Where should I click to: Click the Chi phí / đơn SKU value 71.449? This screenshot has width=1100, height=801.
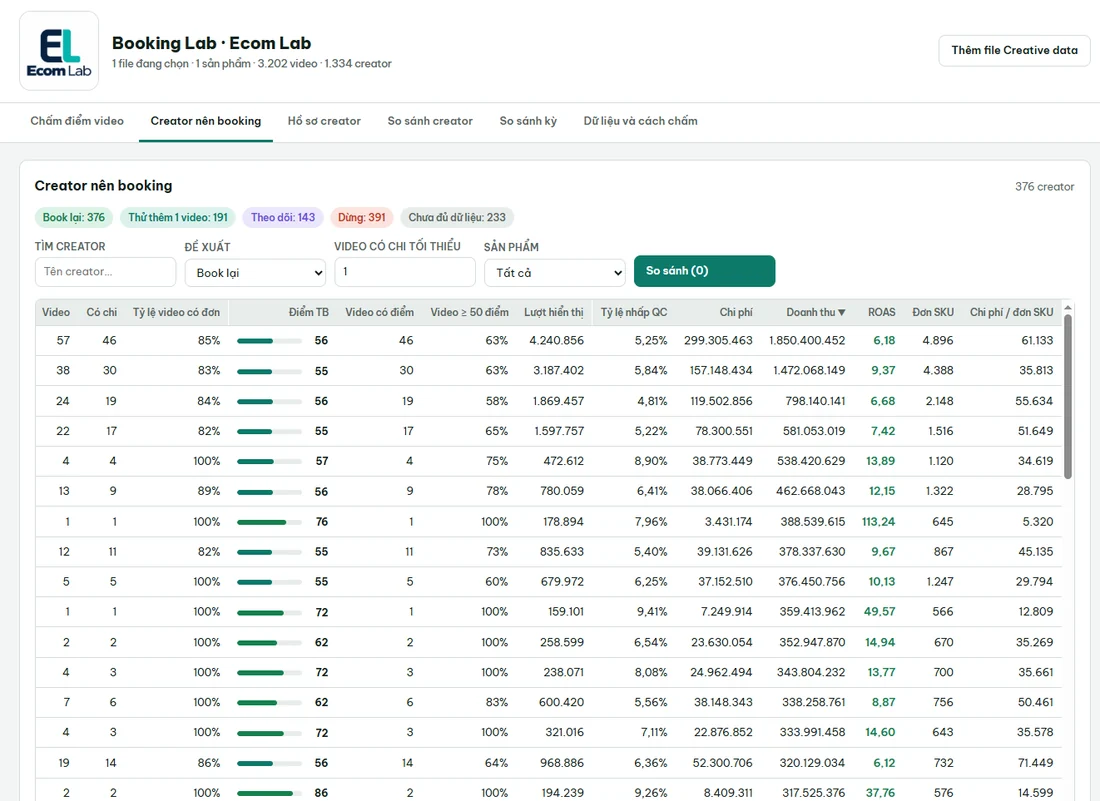1035,762
